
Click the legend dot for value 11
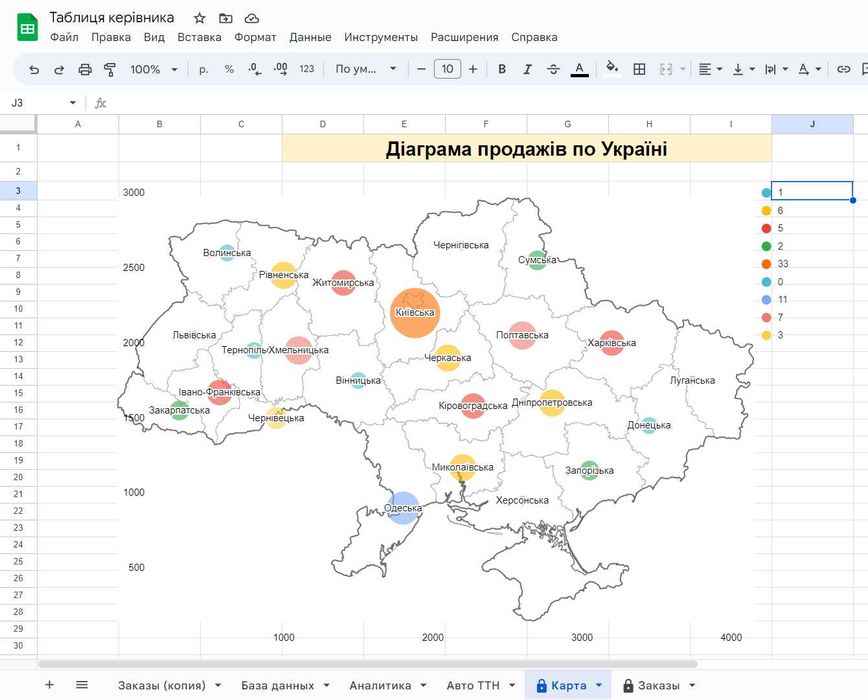(766, 299)
